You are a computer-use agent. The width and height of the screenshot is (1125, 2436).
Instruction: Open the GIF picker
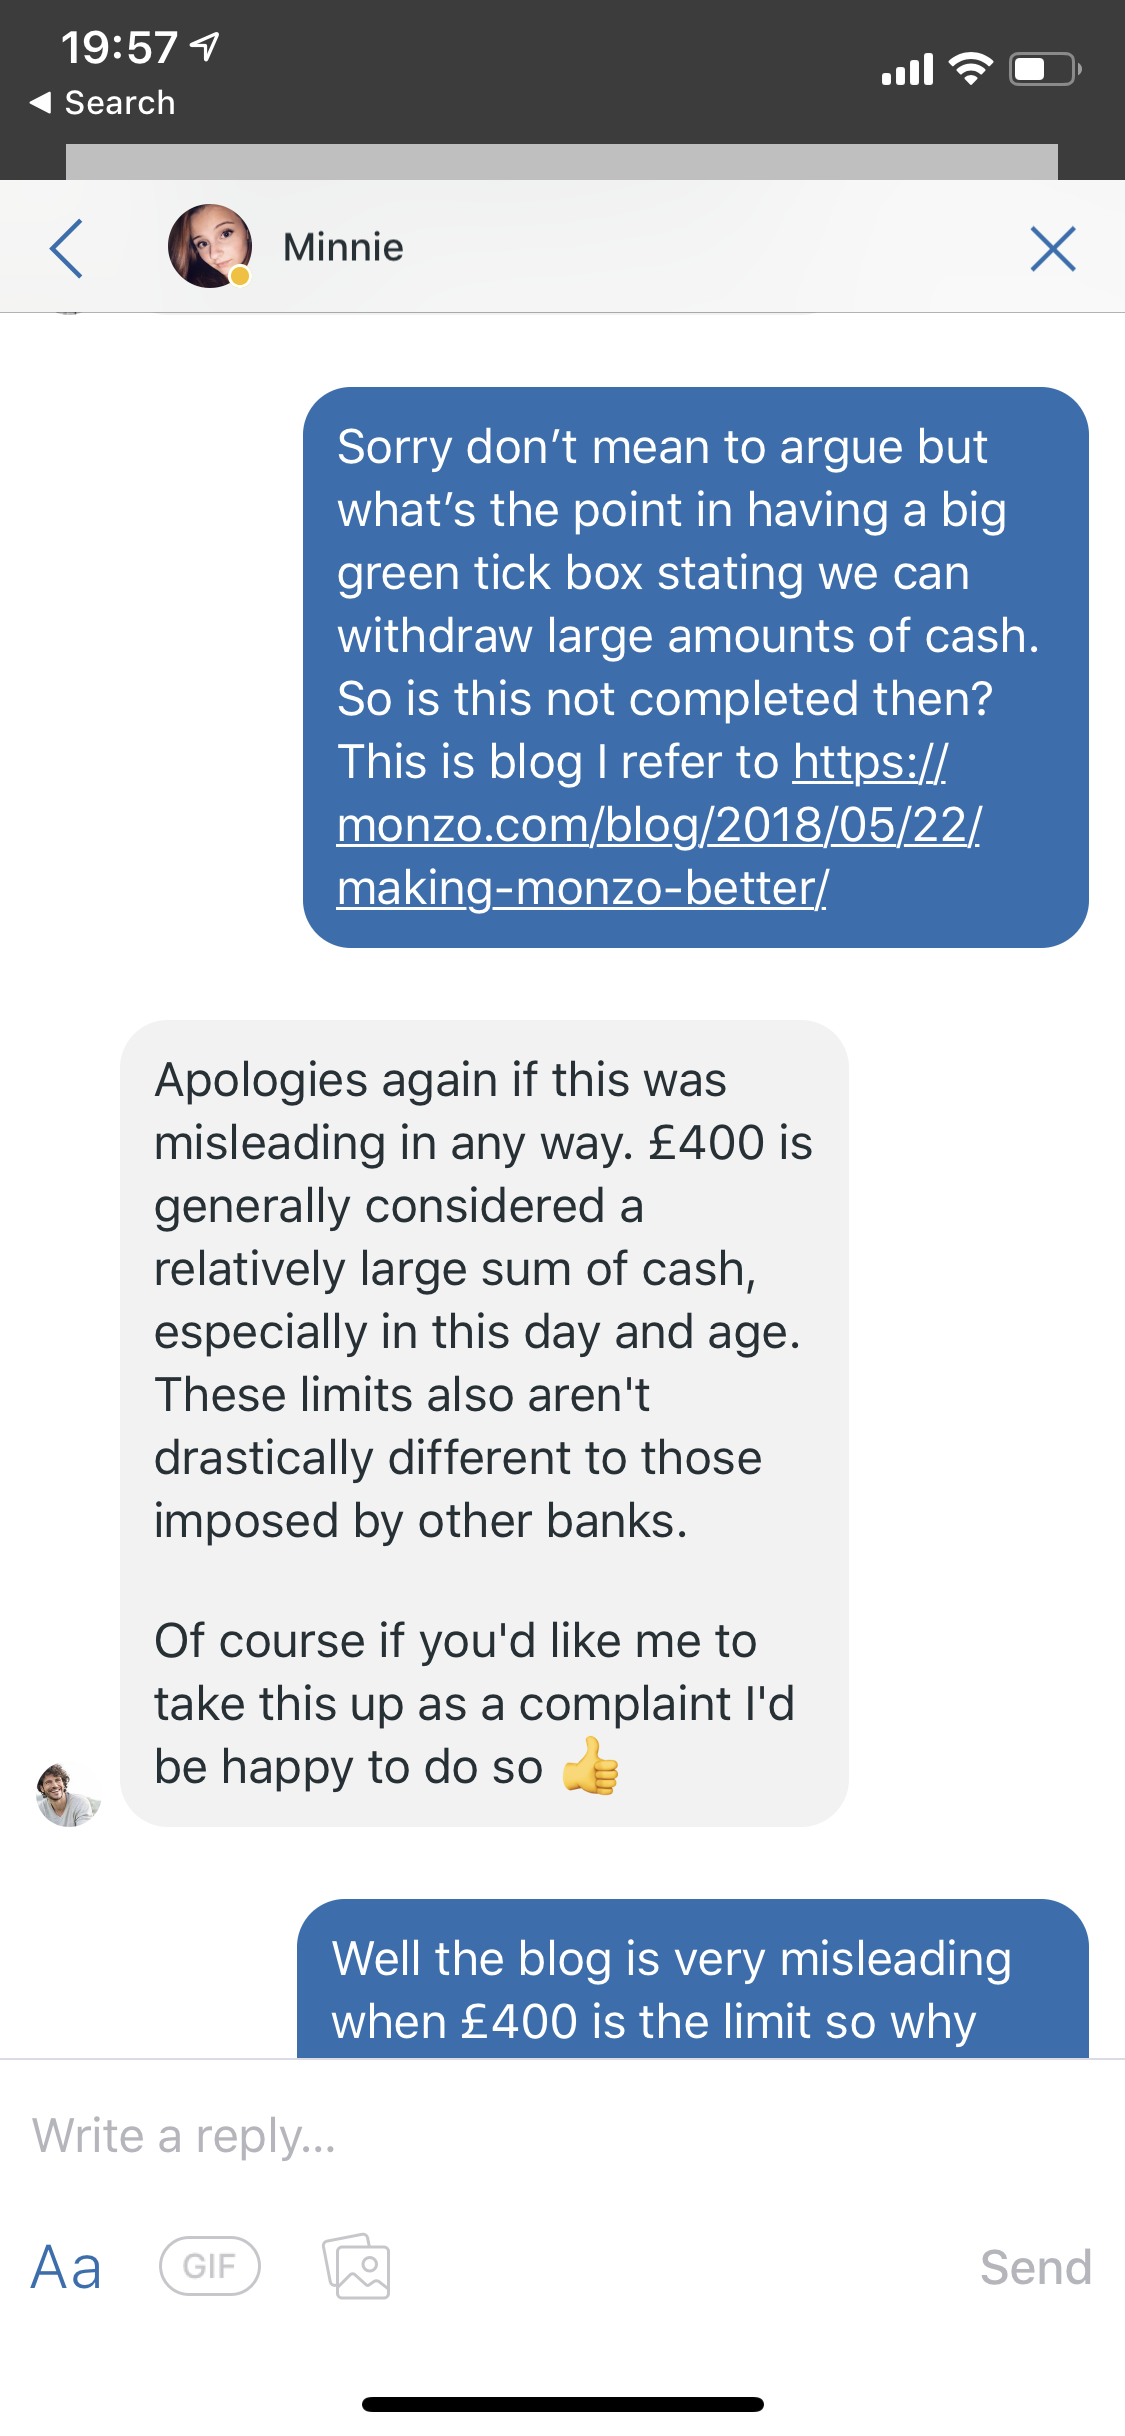click(x=209, y=2266)
